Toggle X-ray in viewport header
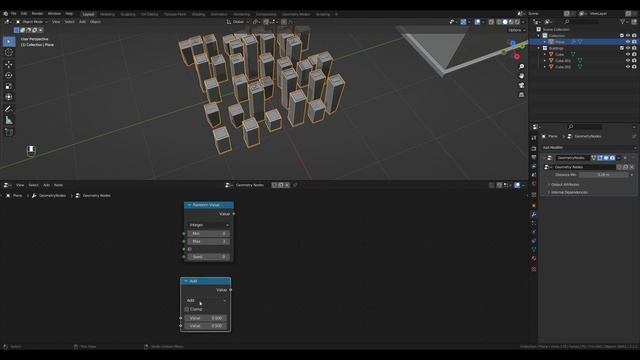This screenshot has width=640, height=360. 491,22
